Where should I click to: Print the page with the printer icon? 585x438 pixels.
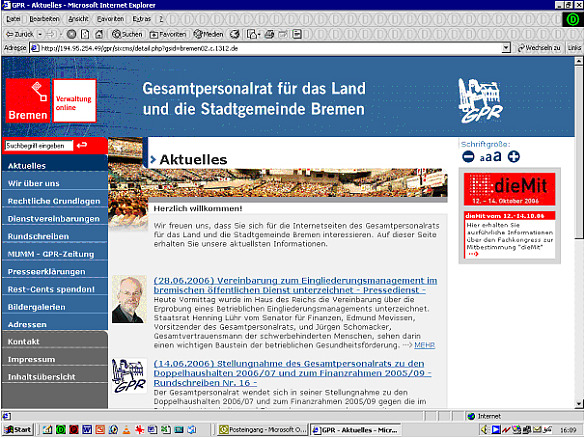click(269, 34)
